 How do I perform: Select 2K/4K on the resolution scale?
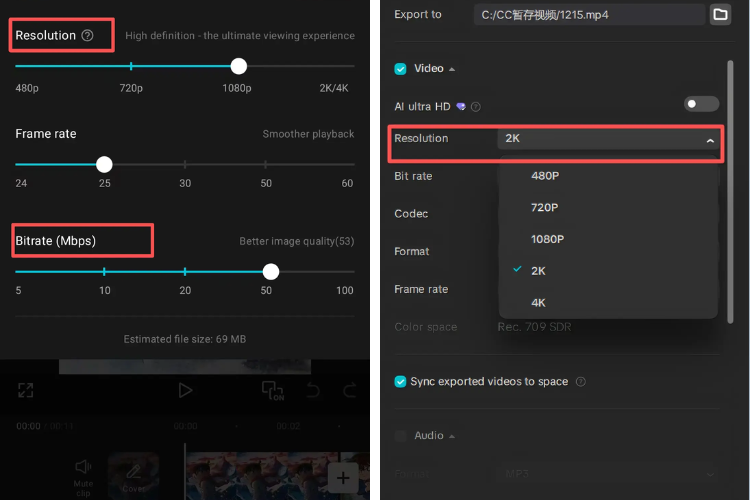(334, 88)
